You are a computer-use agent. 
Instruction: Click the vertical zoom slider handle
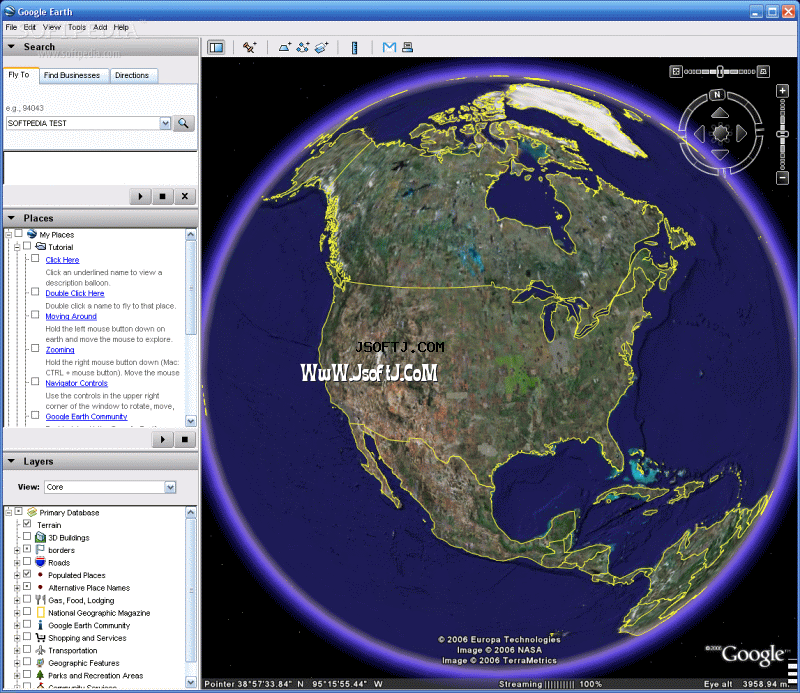[x=782, y=134]
